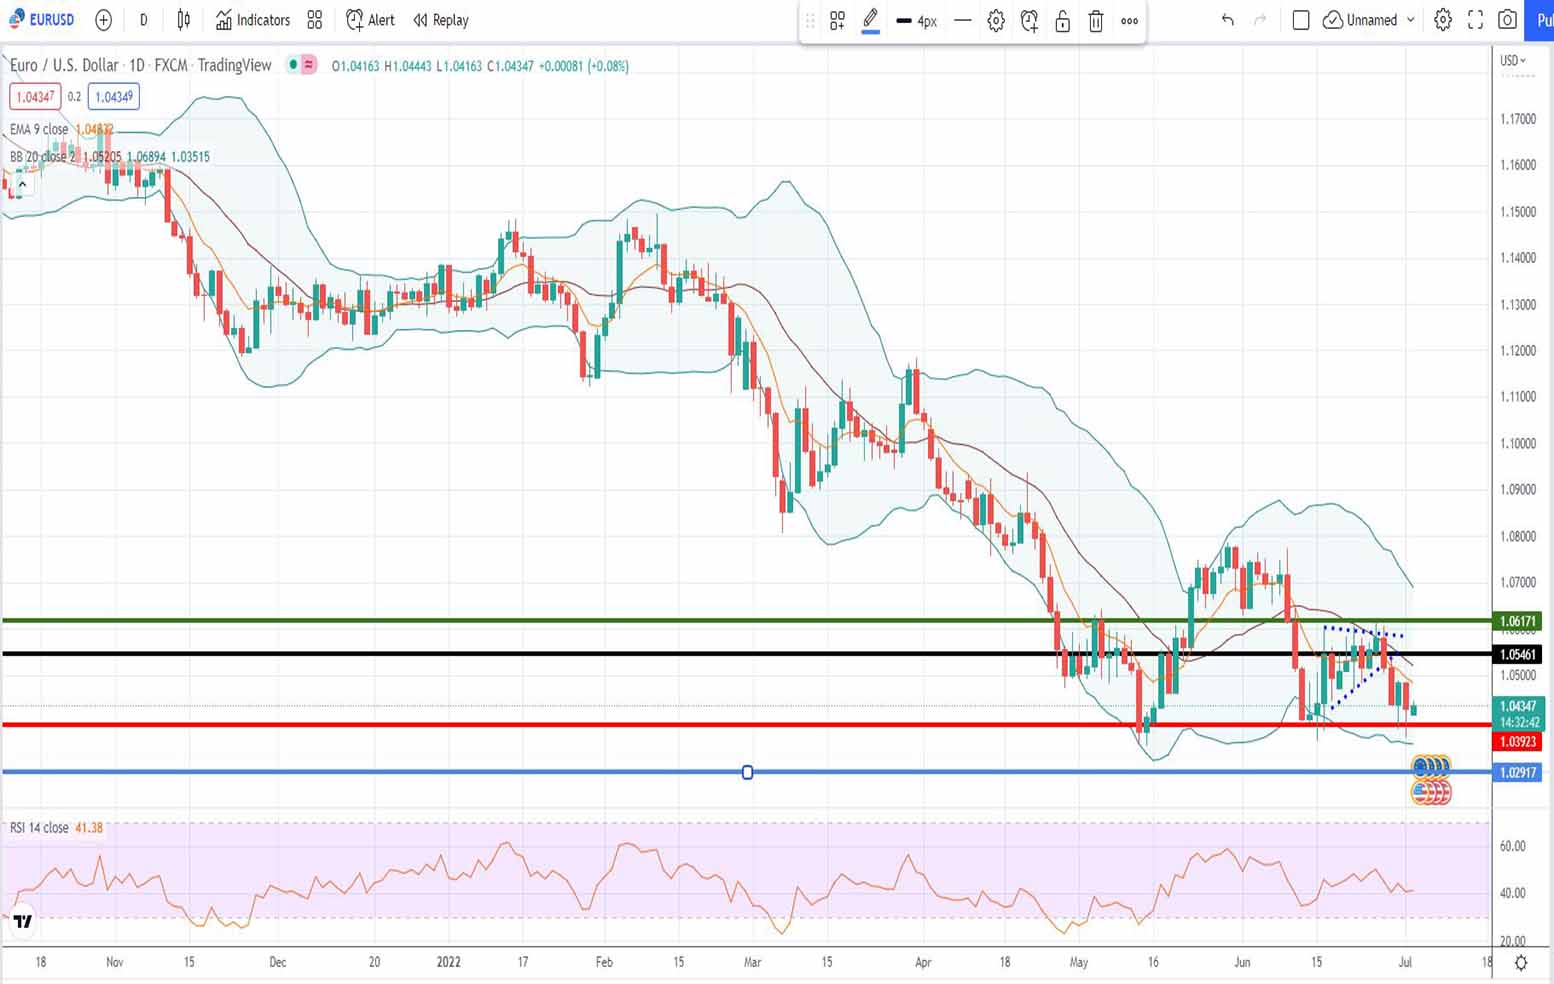Undo the last chart action
Screen dimensions: 1554x984
[1227, 20]
